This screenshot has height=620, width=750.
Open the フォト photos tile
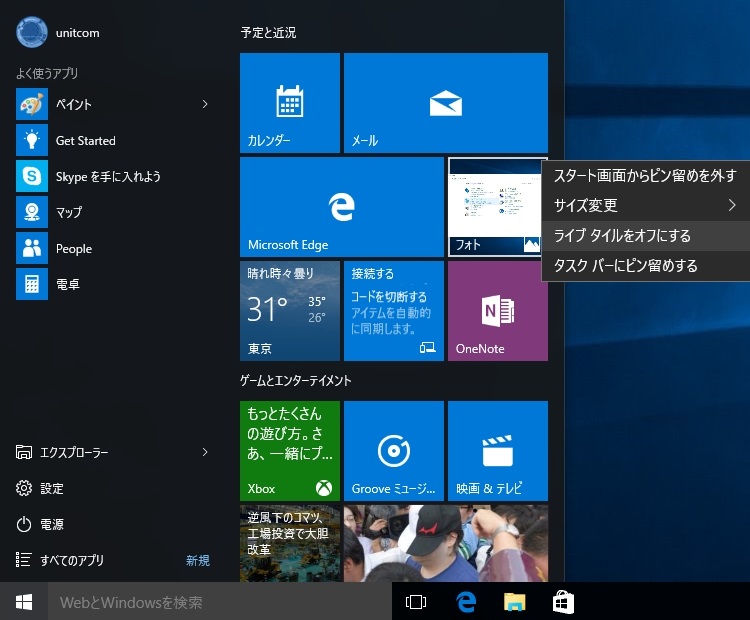495,207
